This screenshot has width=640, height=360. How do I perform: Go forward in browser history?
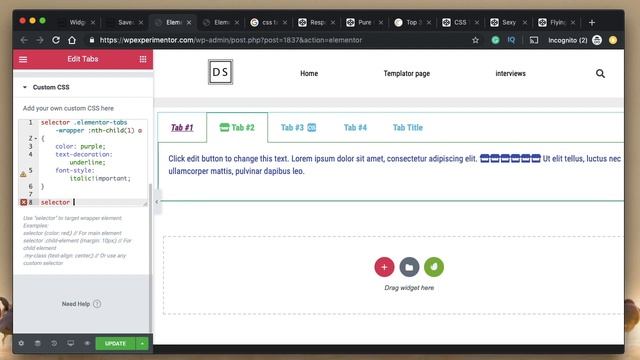point(40,40)
